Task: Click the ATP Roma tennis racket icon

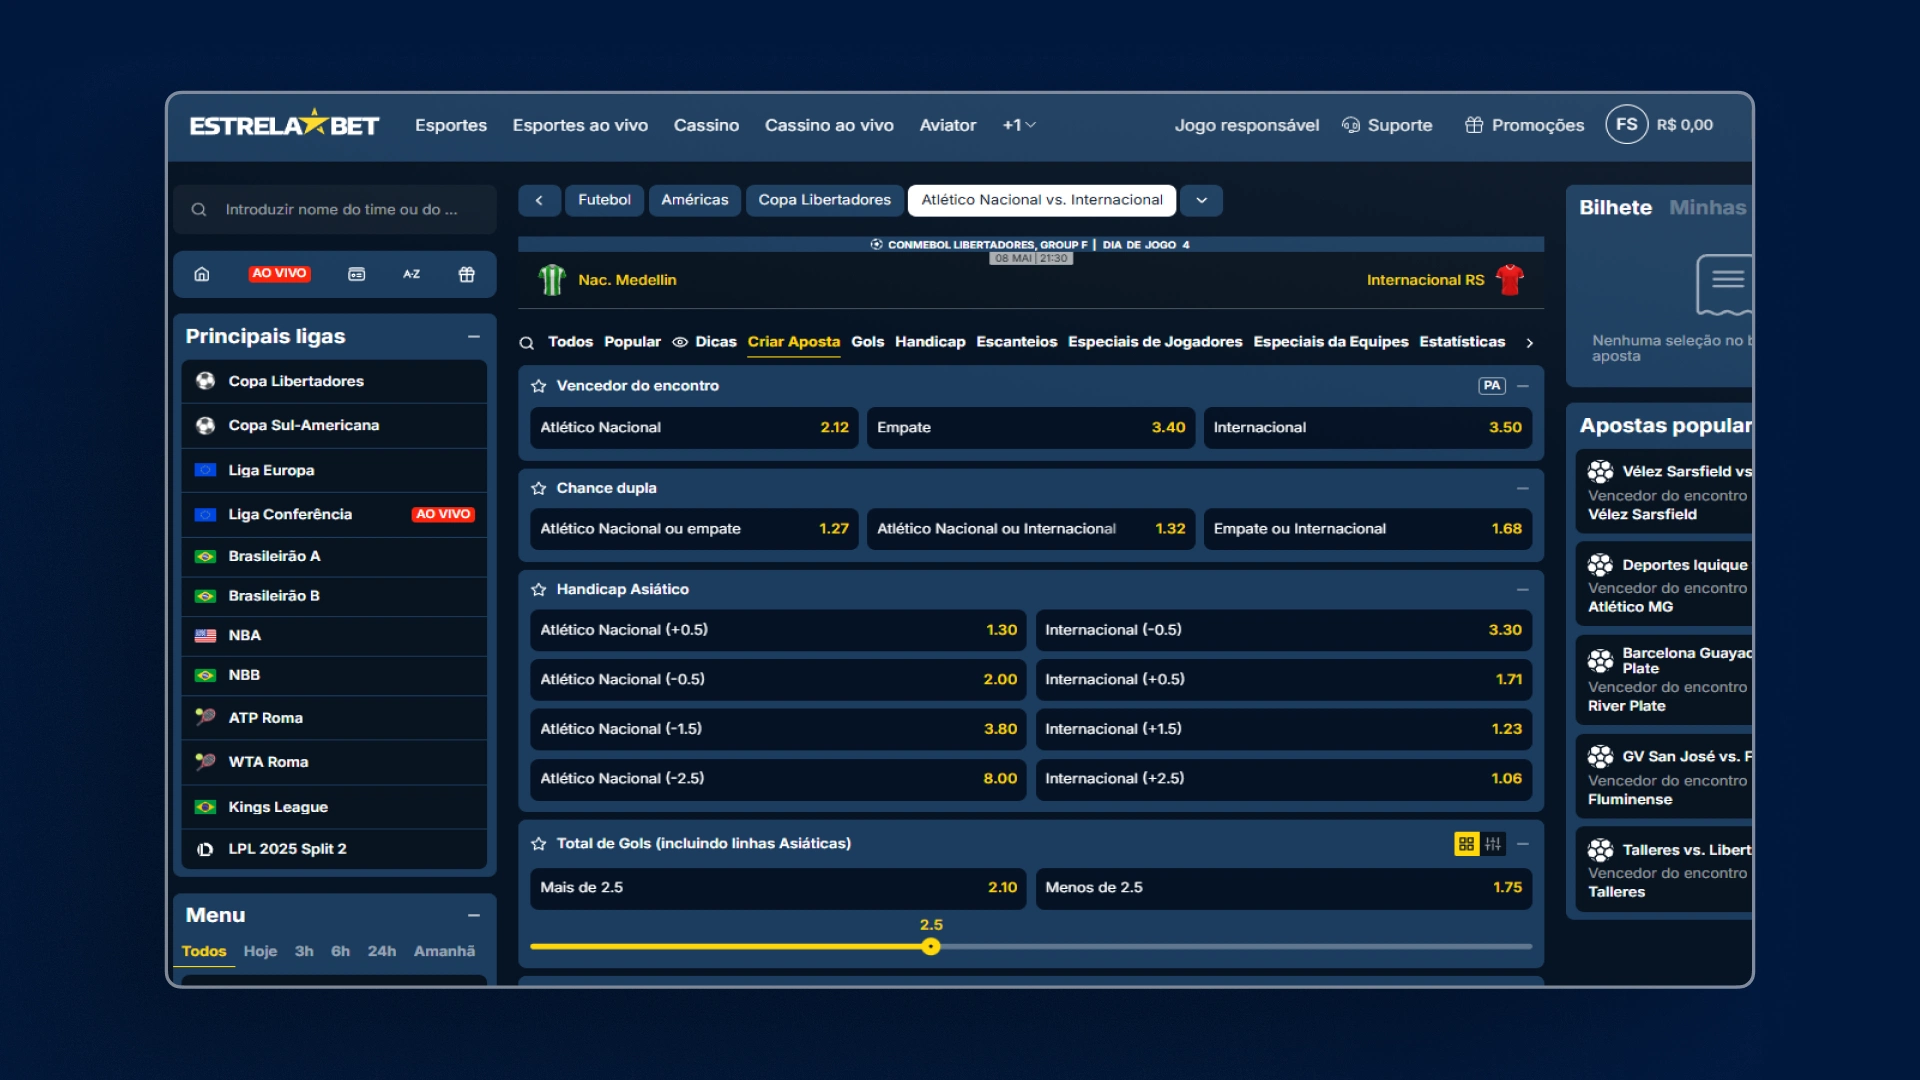Action: (206, 717)
